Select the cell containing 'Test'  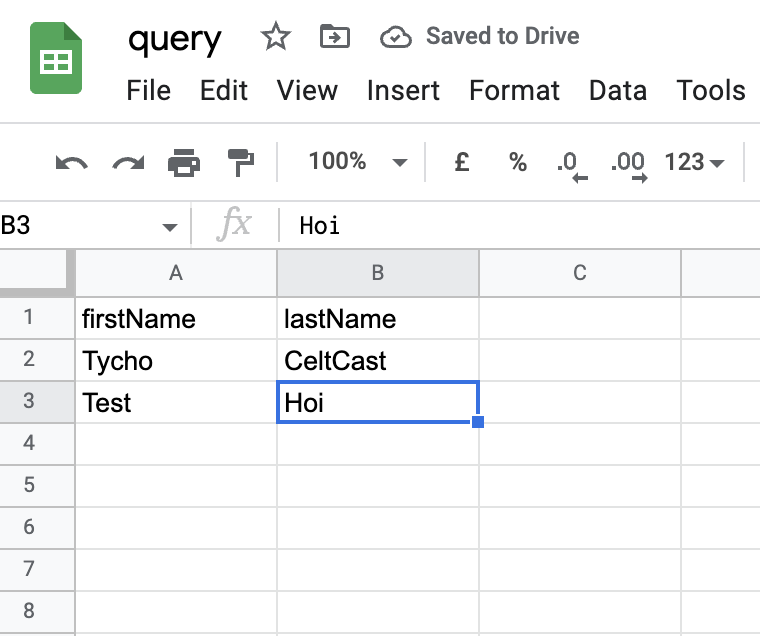point(176,402)
